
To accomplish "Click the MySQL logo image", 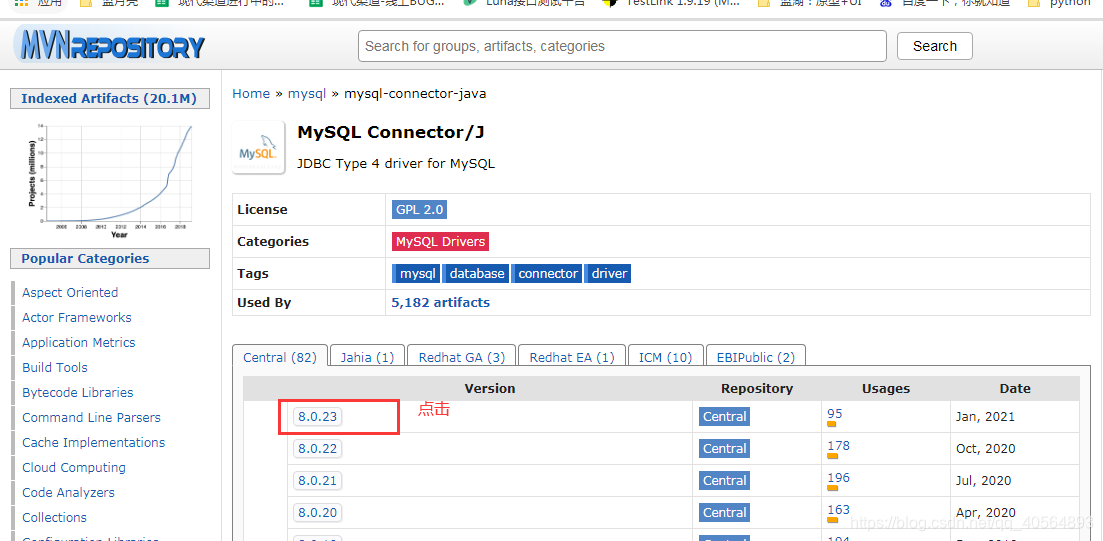I will click(258, 147).
